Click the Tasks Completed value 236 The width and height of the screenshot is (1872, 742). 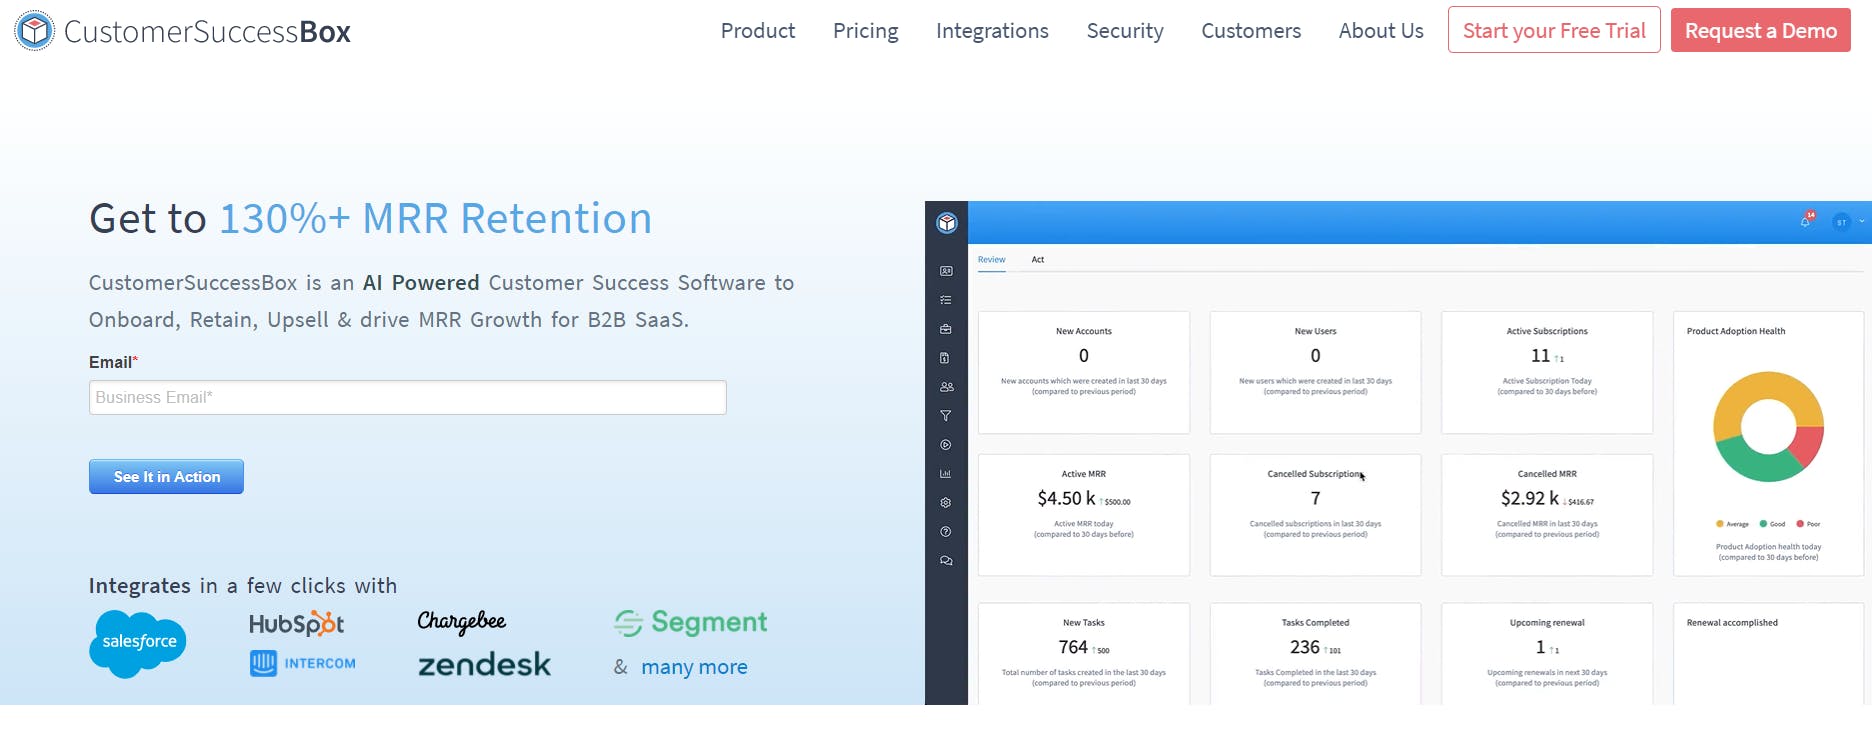[x=1305, y=647]
